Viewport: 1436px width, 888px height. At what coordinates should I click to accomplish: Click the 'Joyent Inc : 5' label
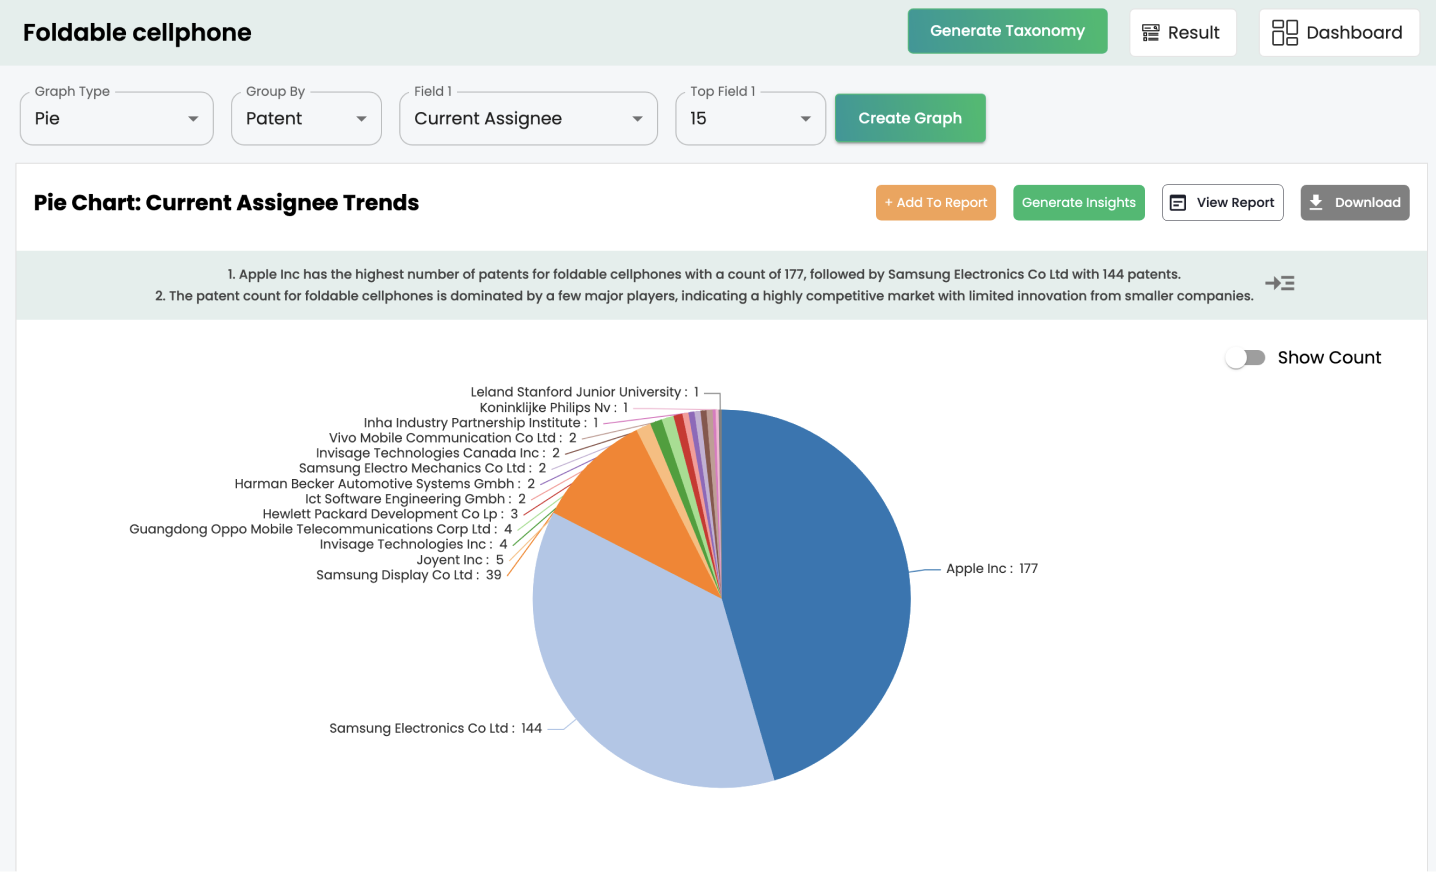pos(460,560)
